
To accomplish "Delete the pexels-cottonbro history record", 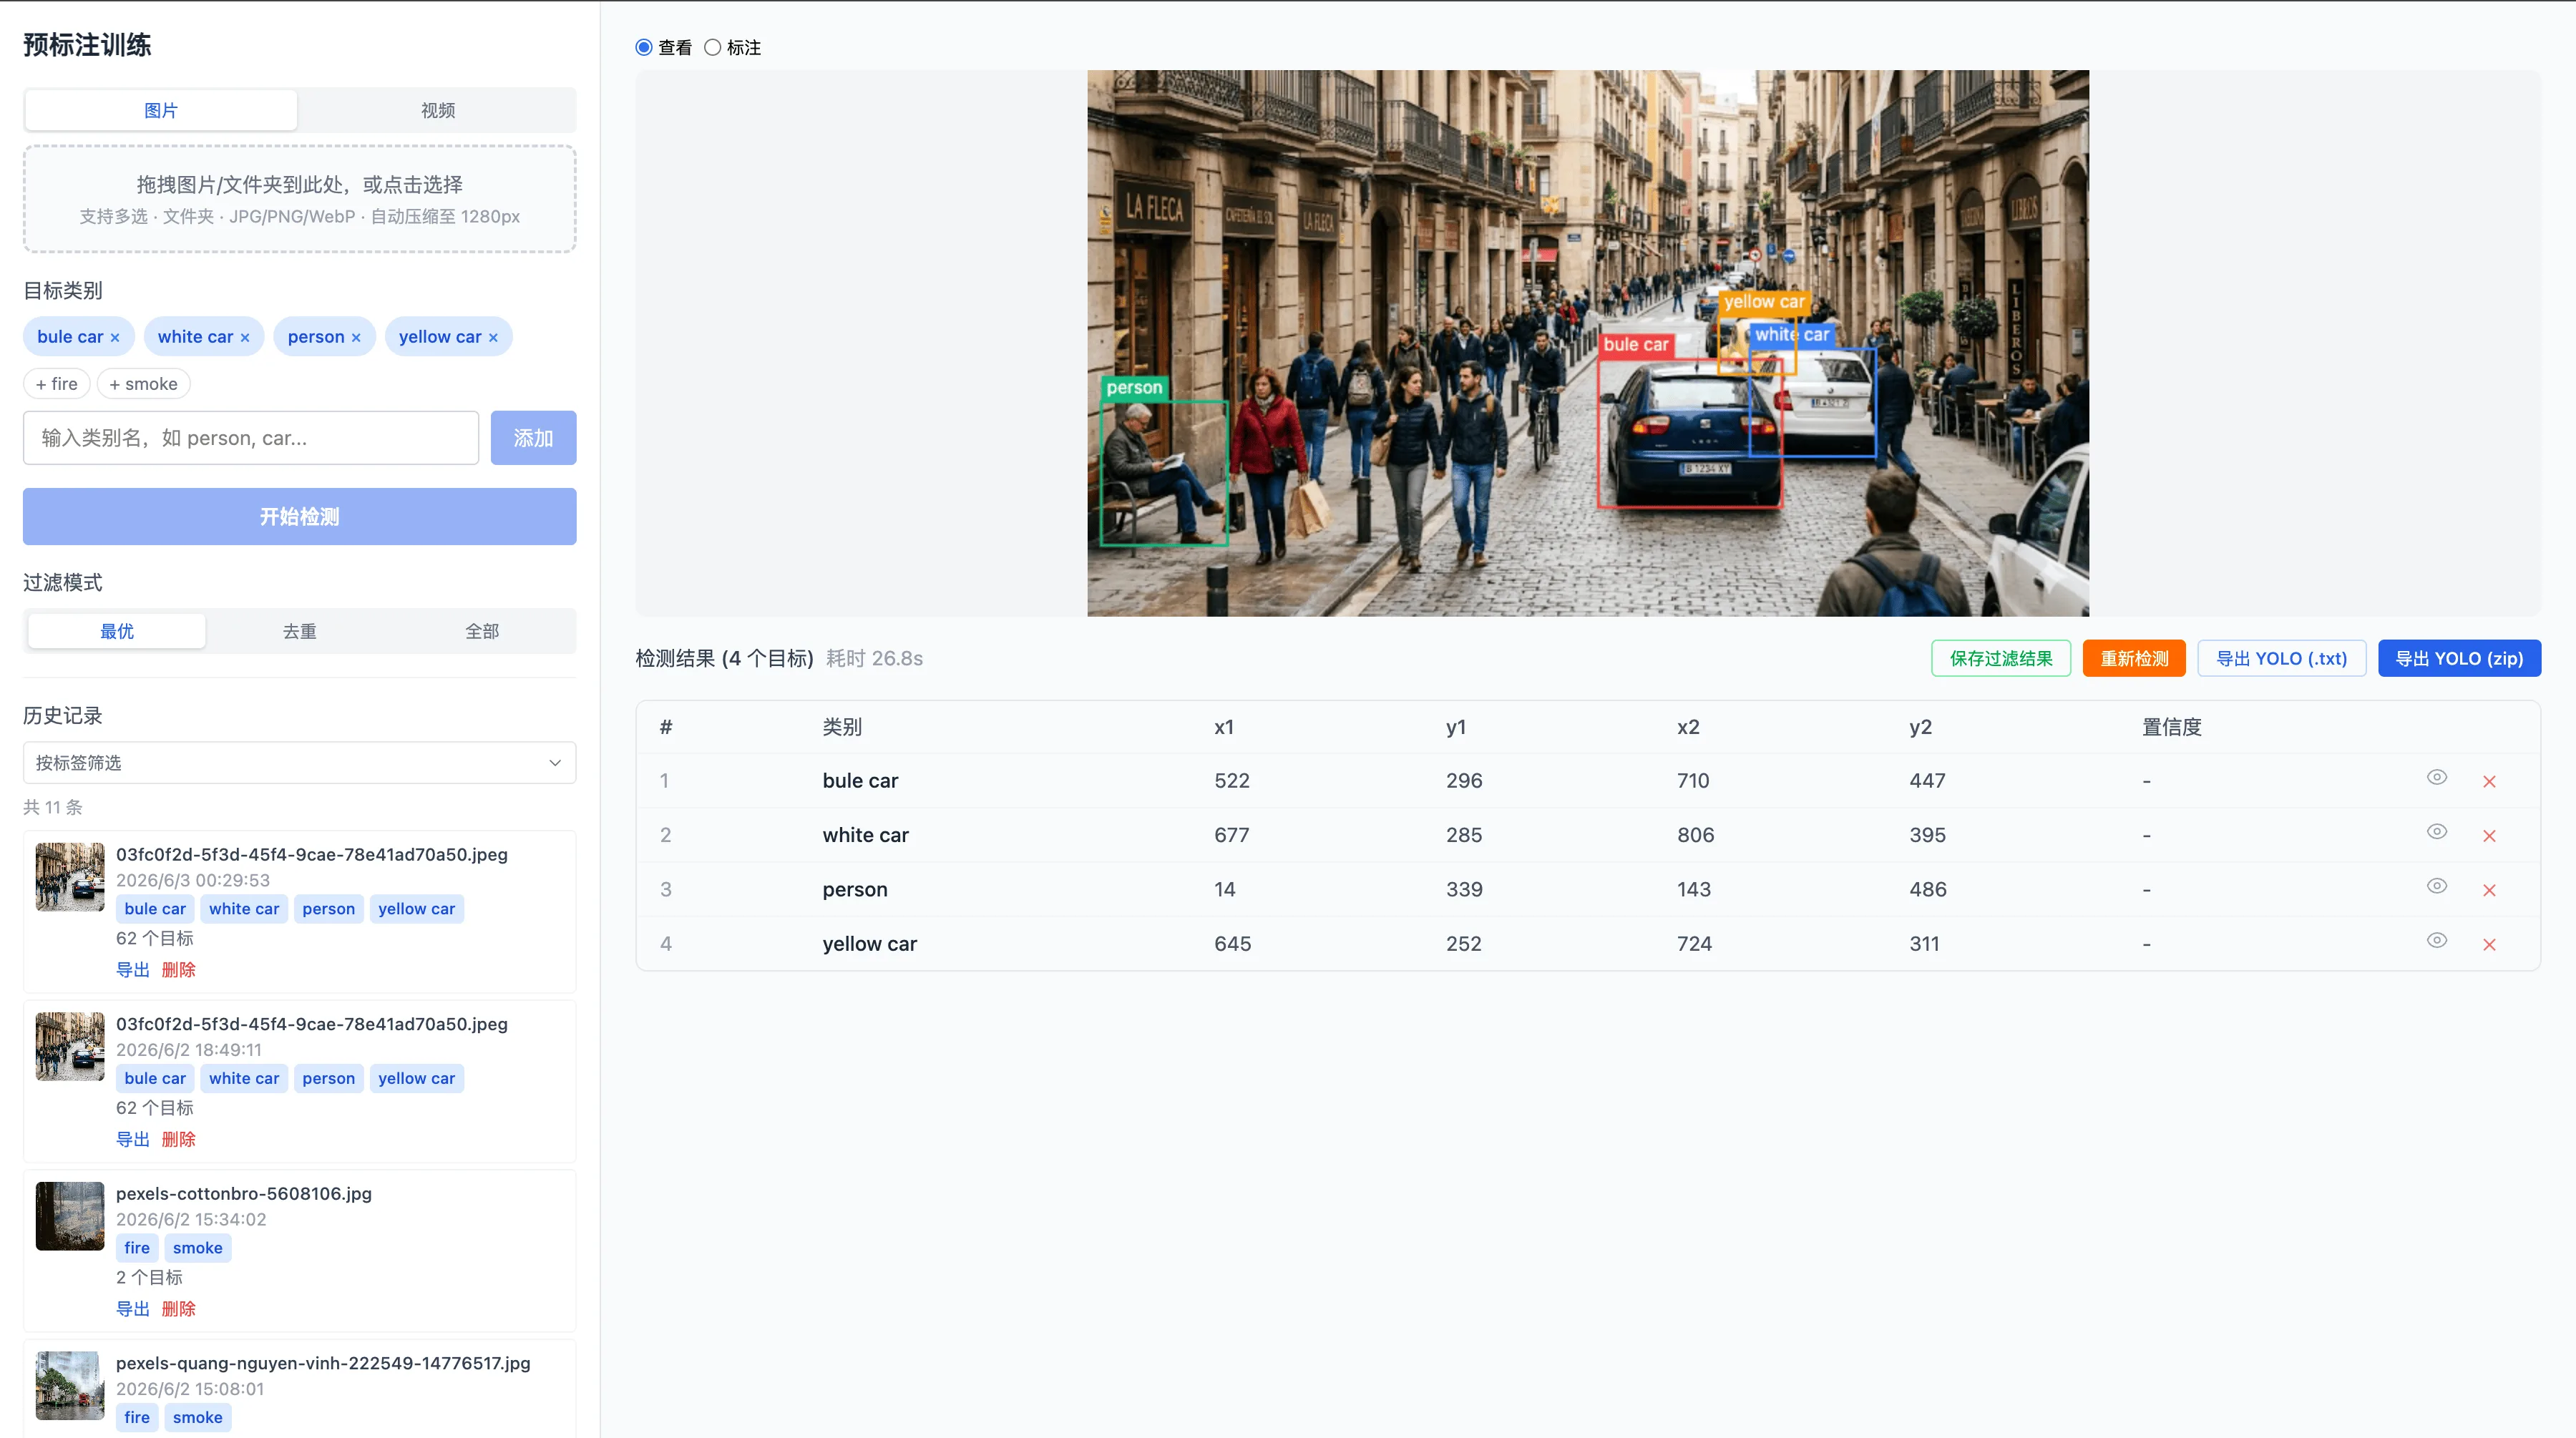I will point(179,1309).
